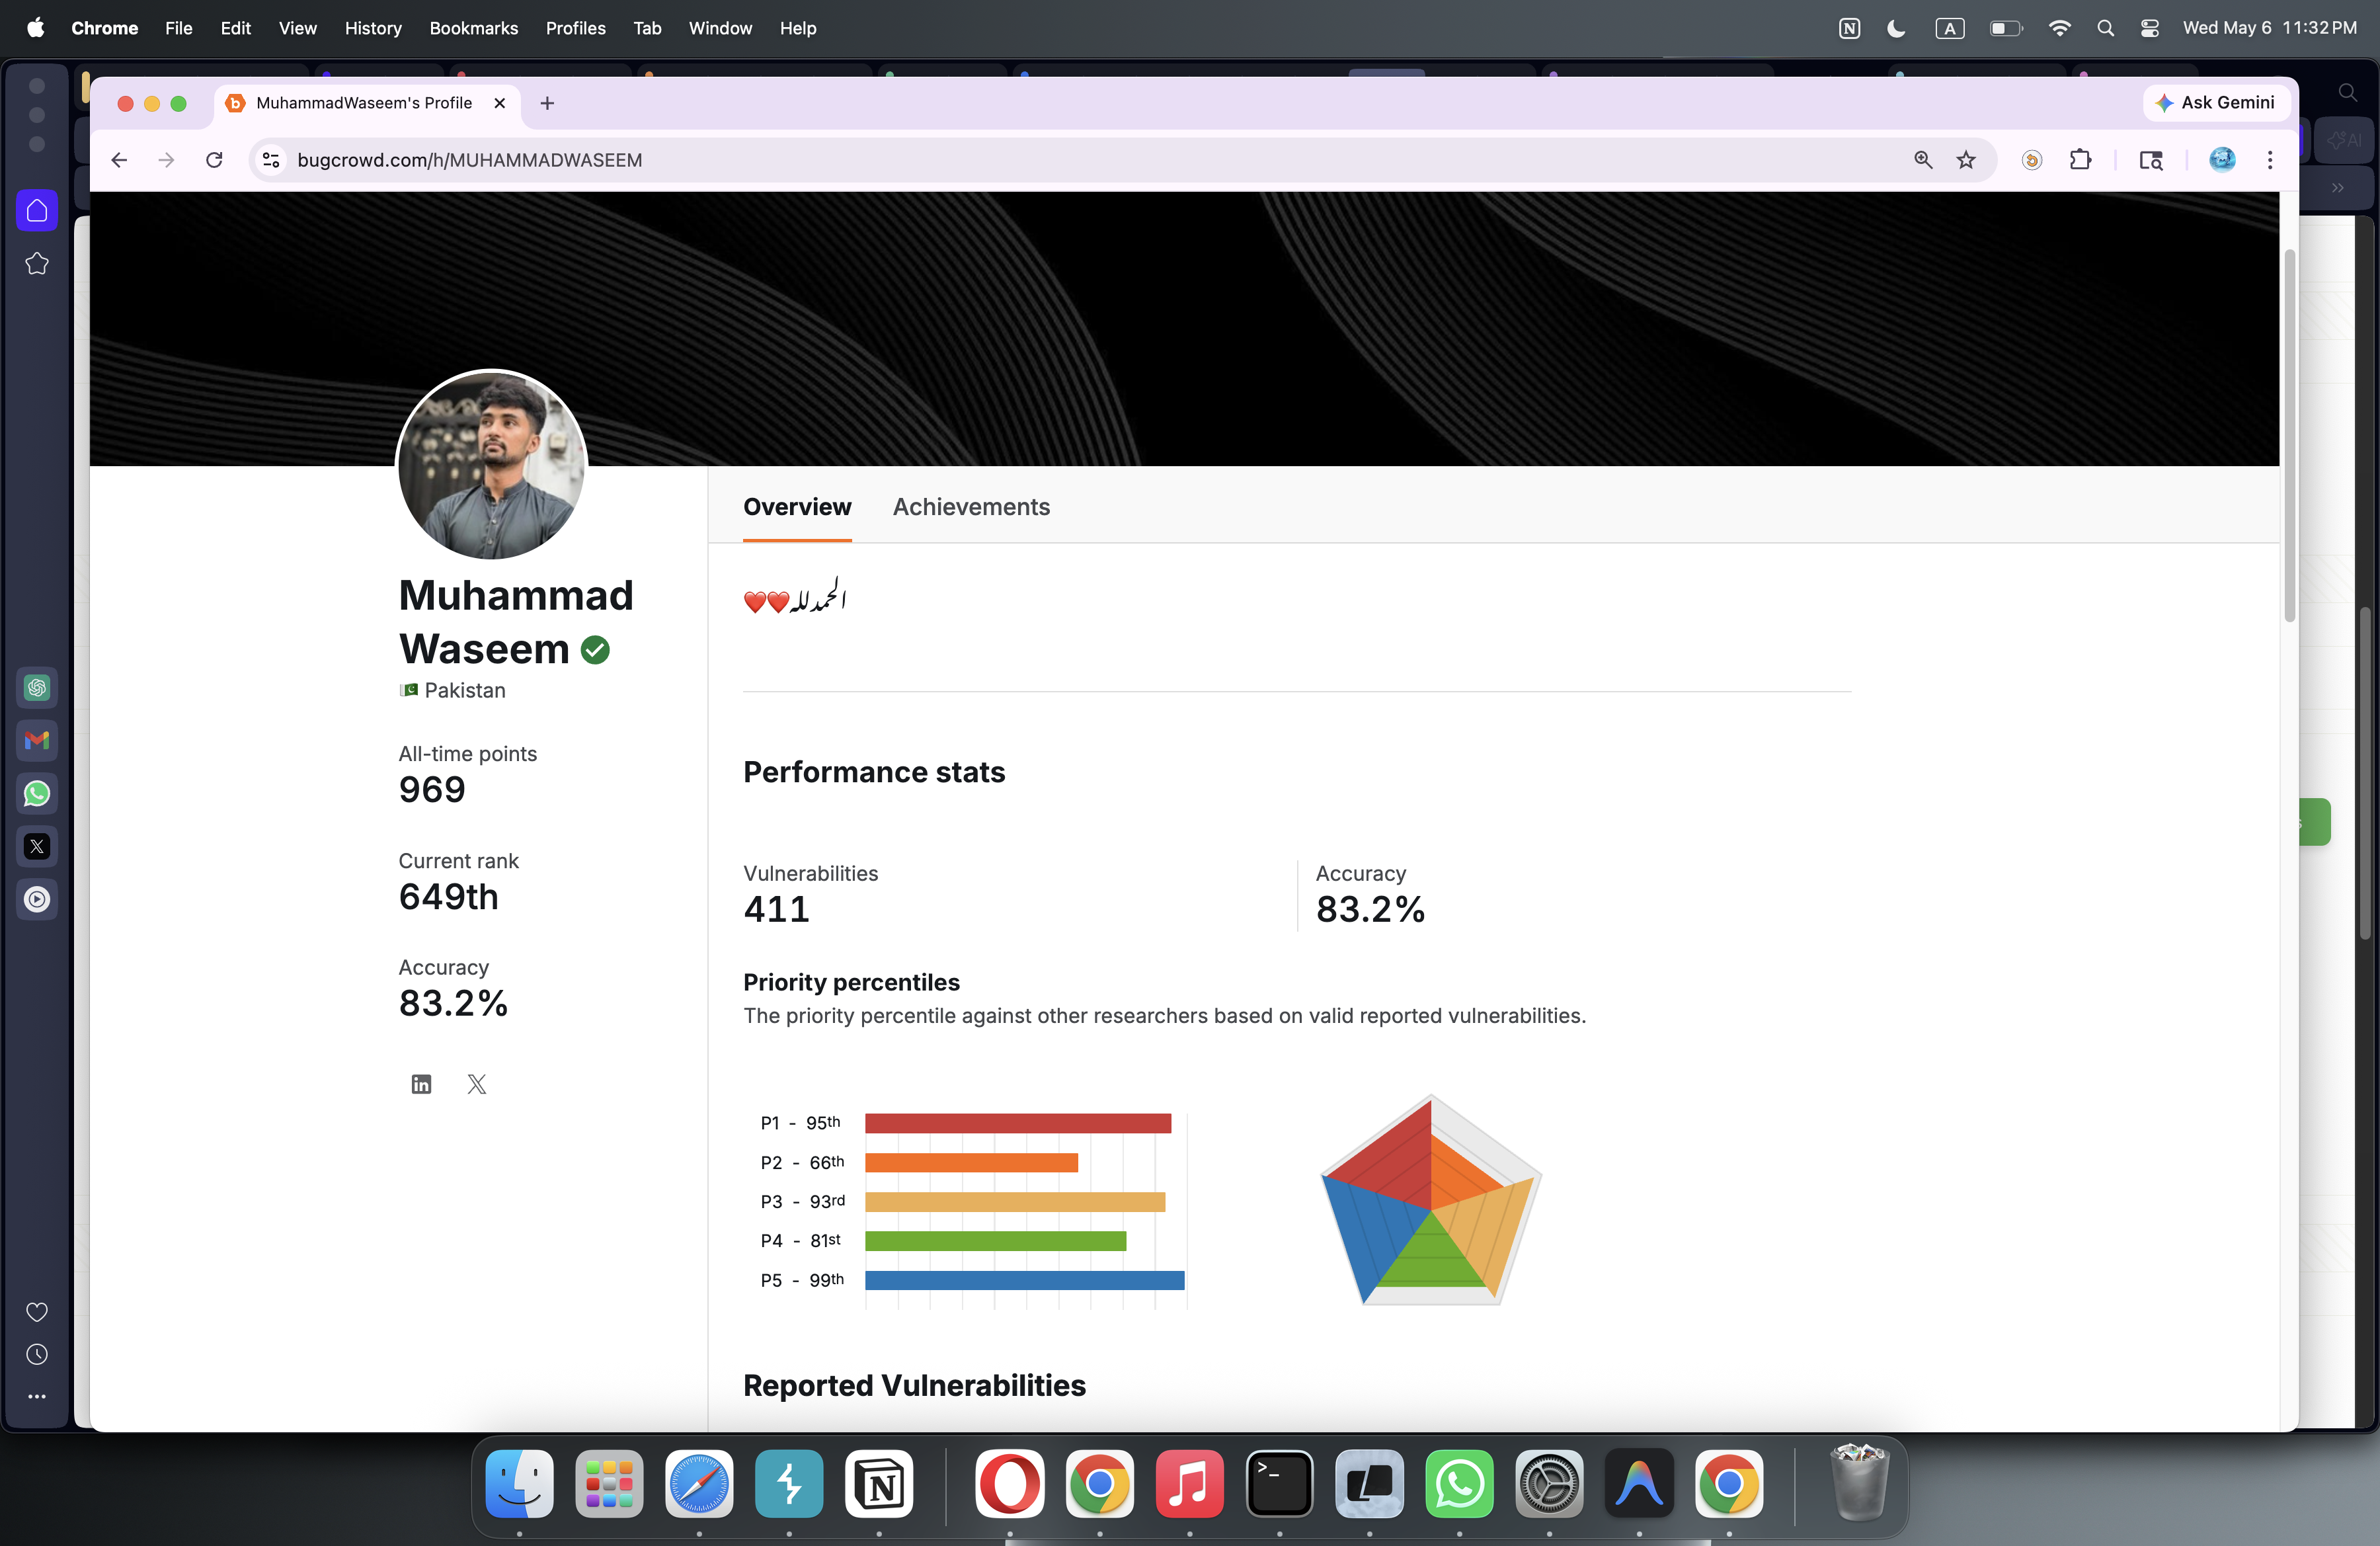Viewport: 2380px width, 1546px height.
Task: Open the Wi-Fi menu in the menu bar
Action: (x=2060, y=28)
